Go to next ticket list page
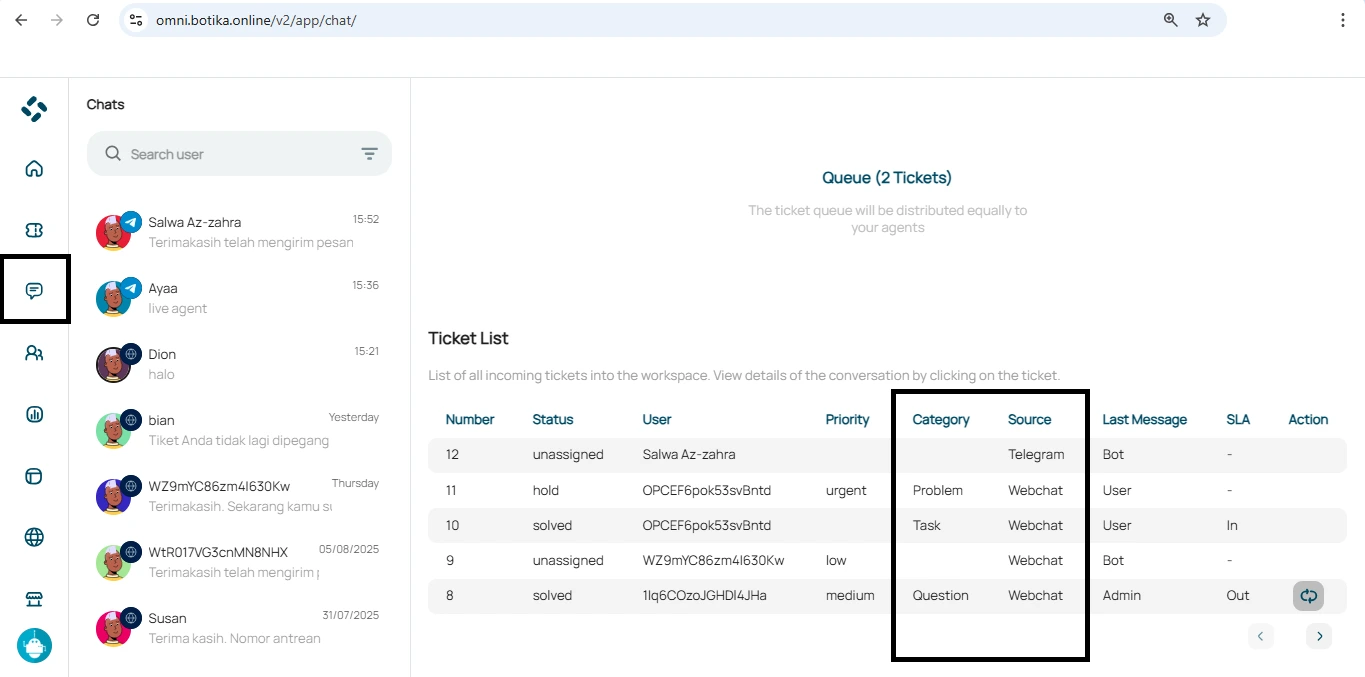1365x677 pixels. coord(1319,636)
